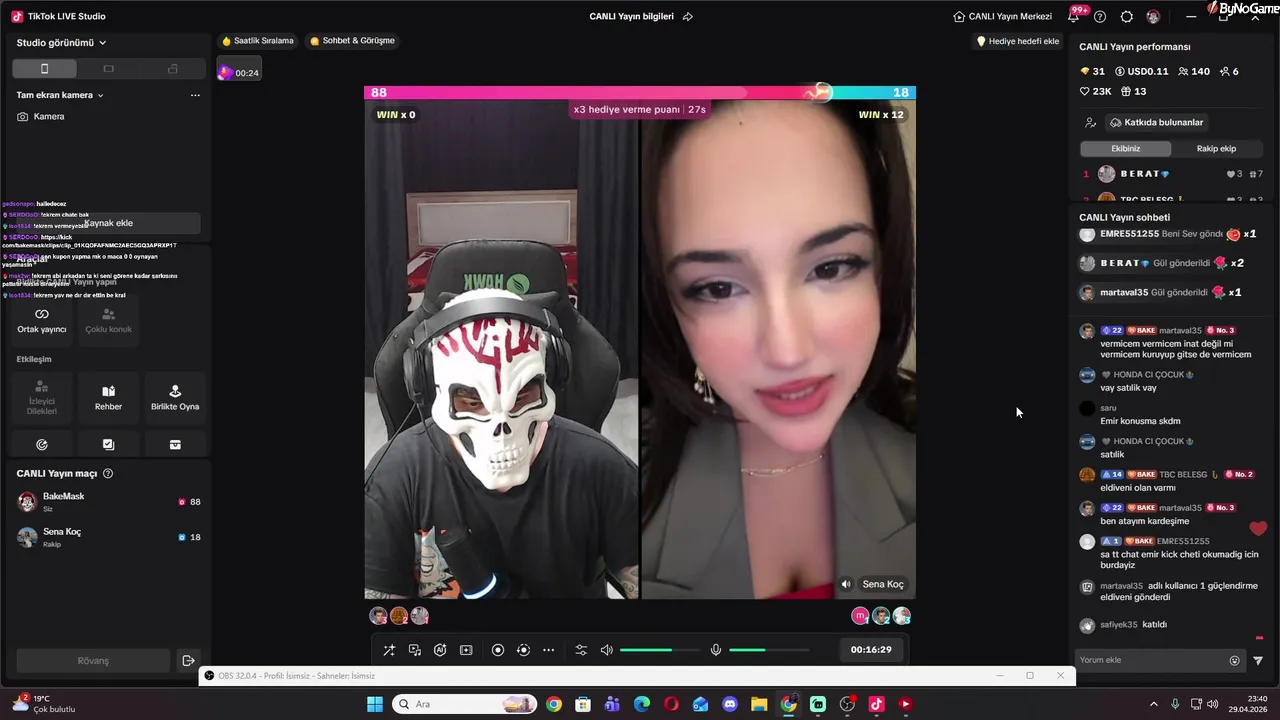Viewport: 1280px width, 720px height.
Task: Click the circular target icon tile under Etkileşim
Action: pyautogui.click(x=41, y=444)
